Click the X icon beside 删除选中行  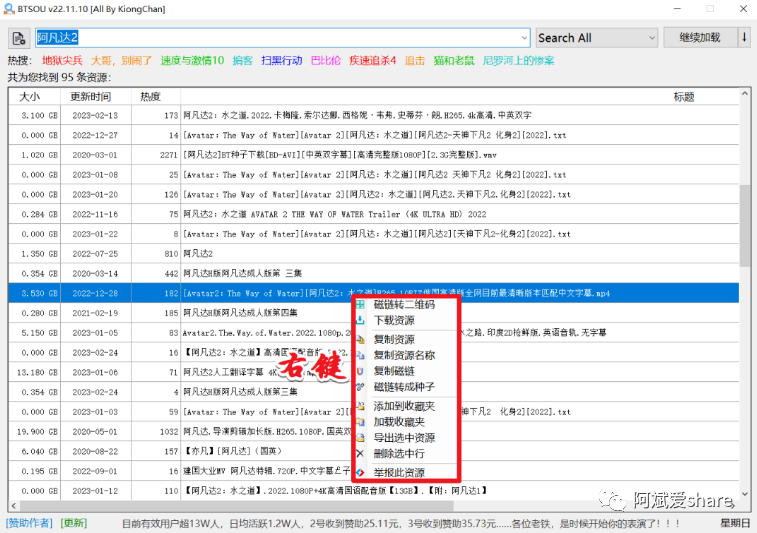click(360, 454)
